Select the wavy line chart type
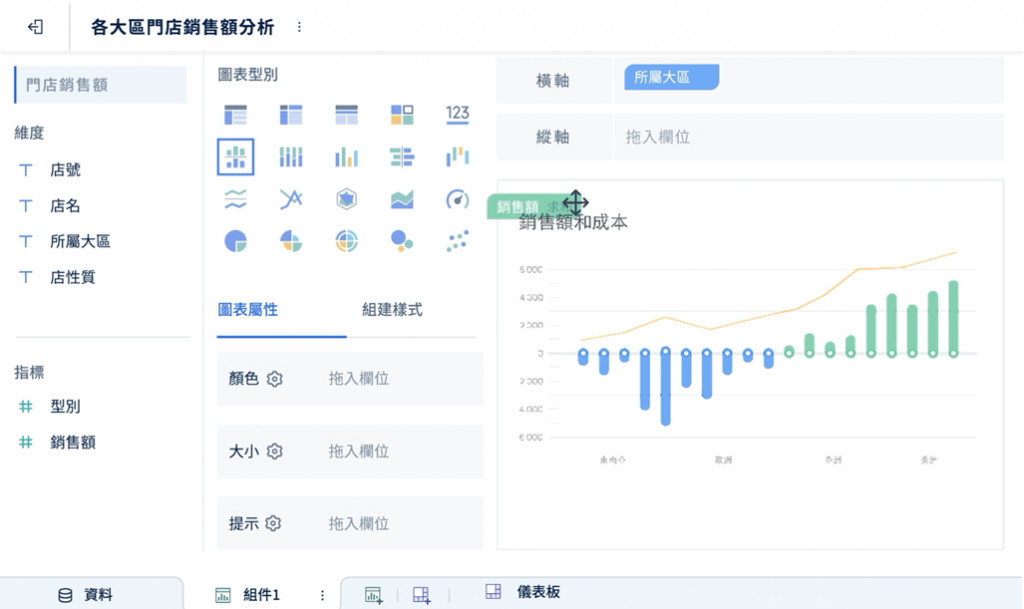The height and width of the screenshot is (609, 1024). point(236,199)
